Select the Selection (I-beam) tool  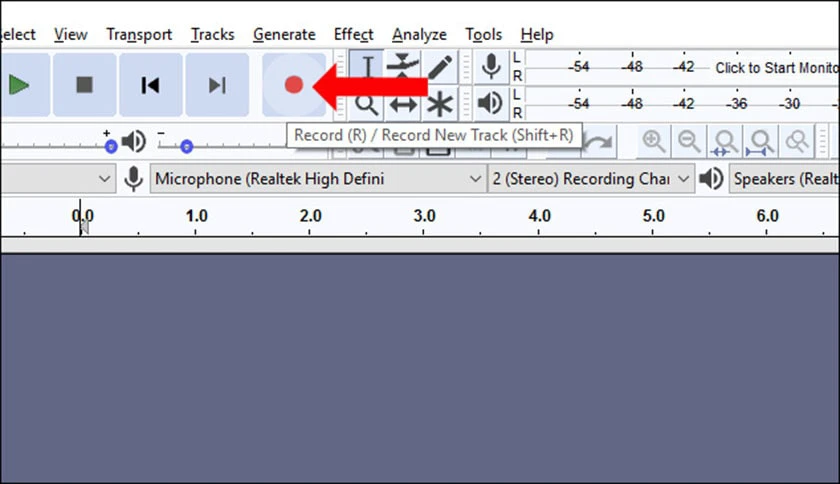click(x=367, y=67)
